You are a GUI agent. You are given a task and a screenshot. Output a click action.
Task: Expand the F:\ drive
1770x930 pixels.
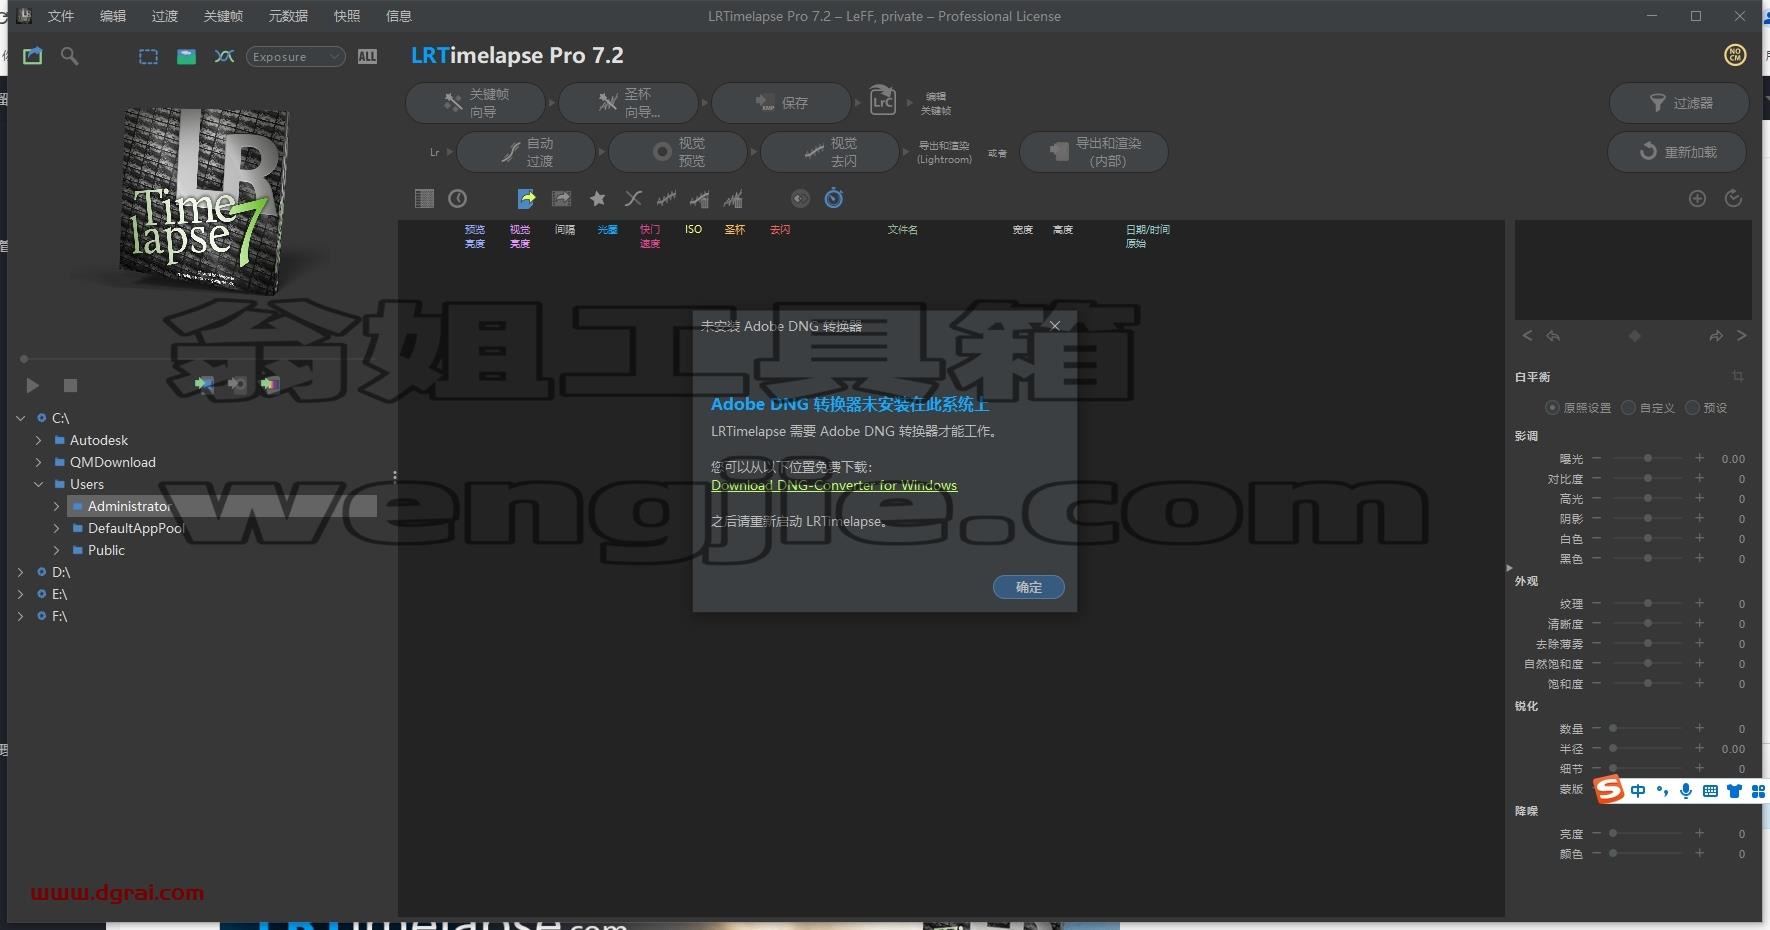coord(21,616)
